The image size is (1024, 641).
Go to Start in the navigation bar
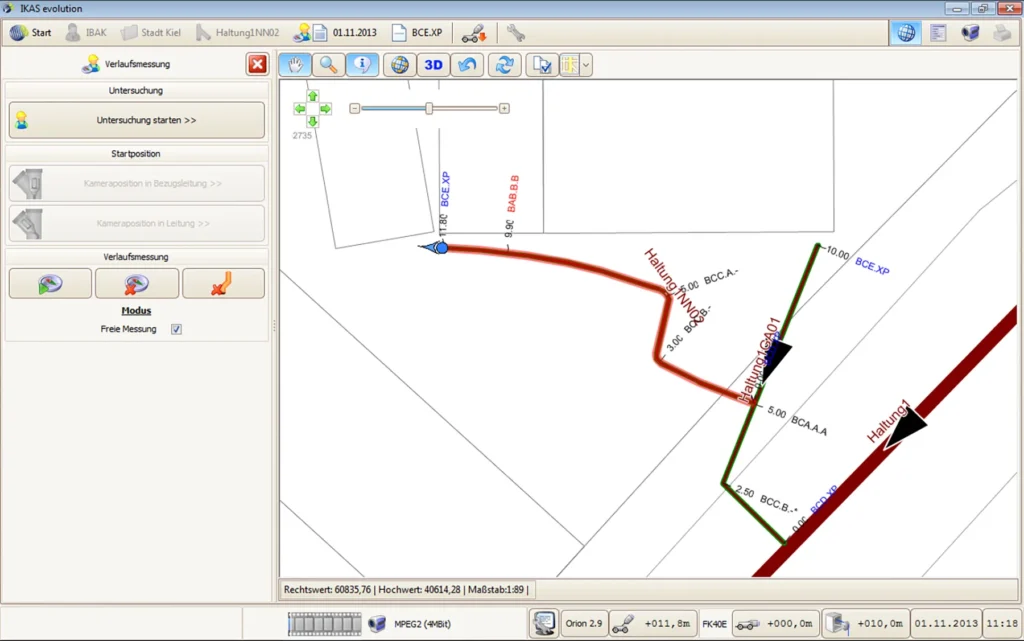tap(31, 32)
